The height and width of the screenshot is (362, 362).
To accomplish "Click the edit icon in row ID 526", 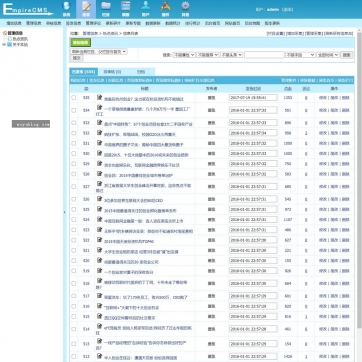I will [x=99, y=199].
